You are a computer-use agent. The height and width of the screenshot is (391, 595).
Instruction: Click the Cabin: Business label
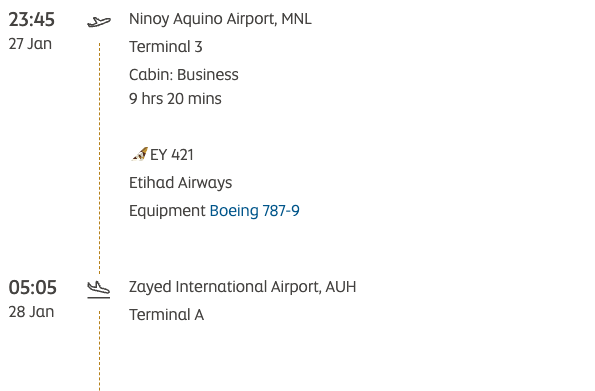click(x=184, y=74)
